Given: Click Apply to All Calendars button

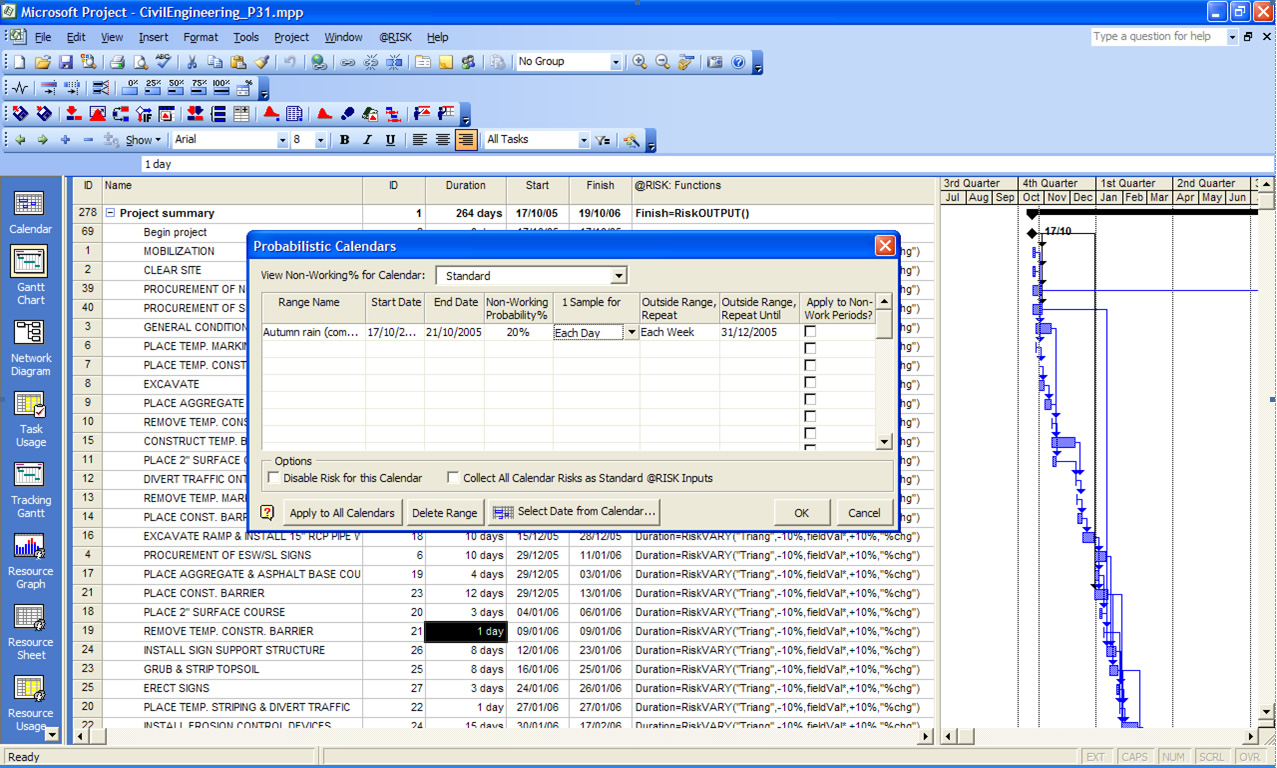Looking at the screenshot, I should pos(342,513).
